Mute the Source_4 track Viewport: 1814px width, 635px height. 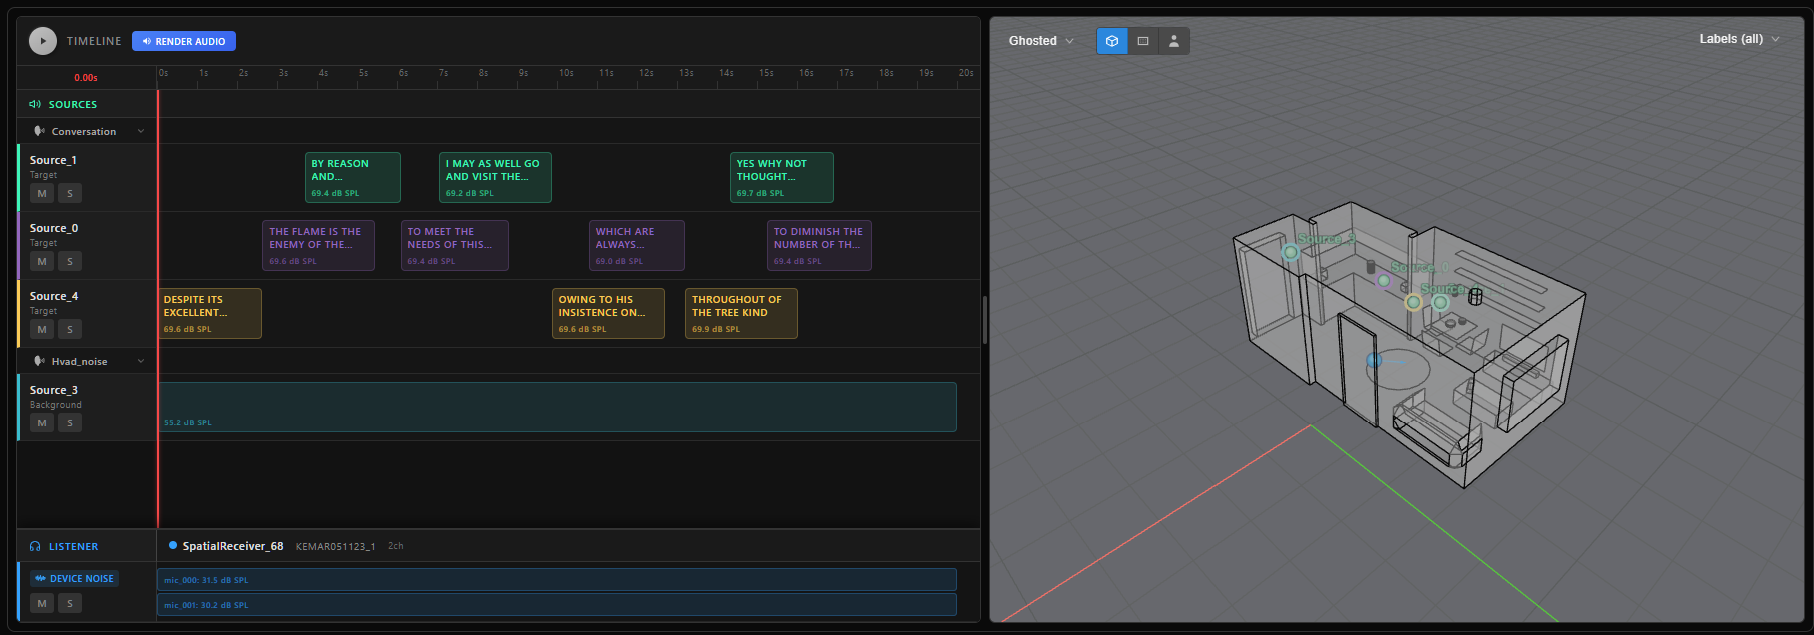[x=42, y=329]
